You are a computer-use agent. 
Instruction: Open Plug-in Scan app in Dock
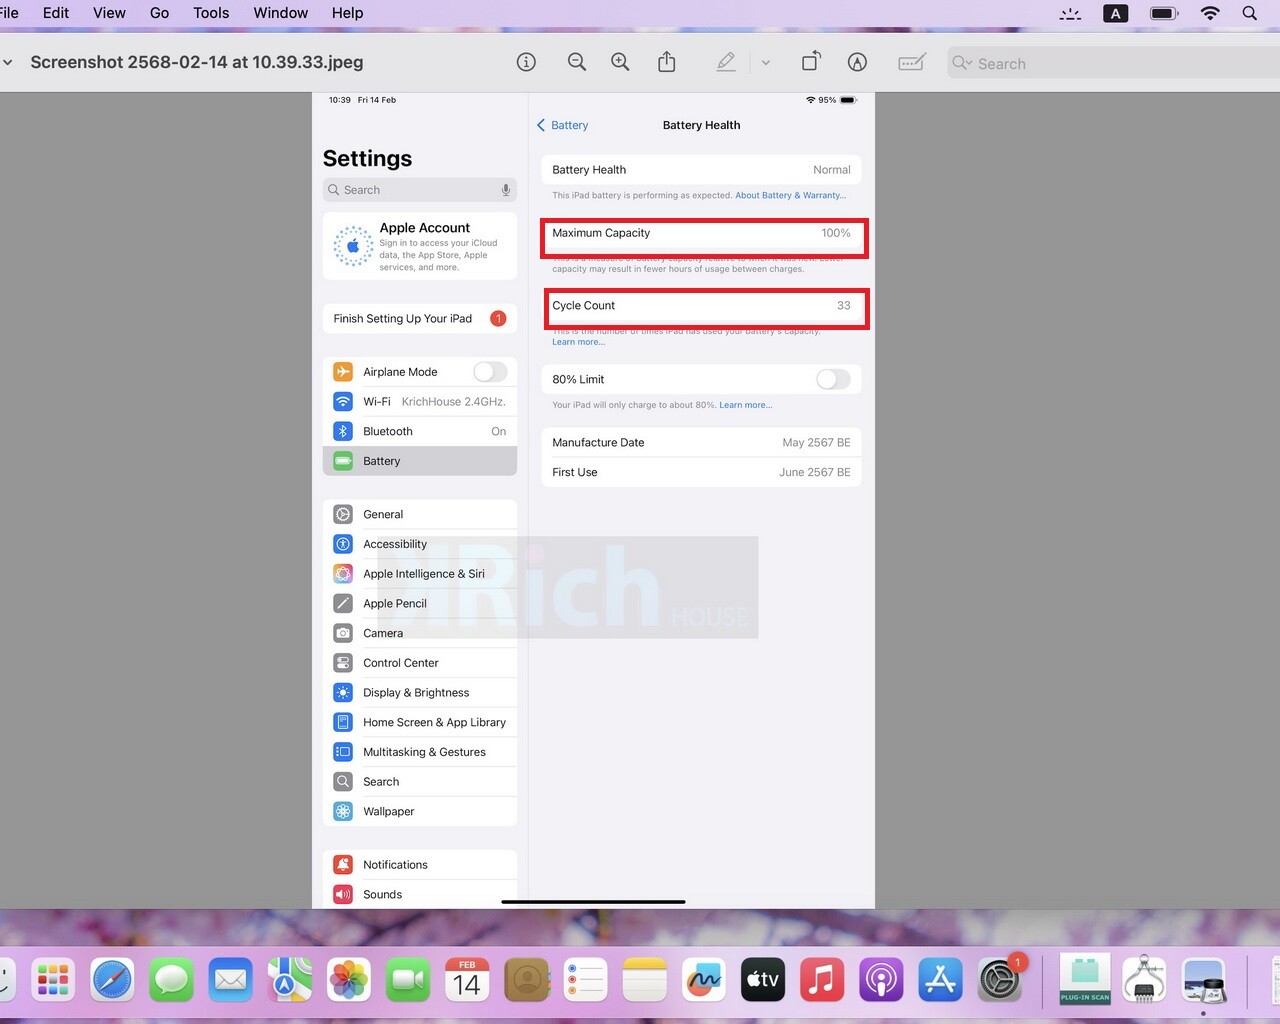coord(1085,980)
